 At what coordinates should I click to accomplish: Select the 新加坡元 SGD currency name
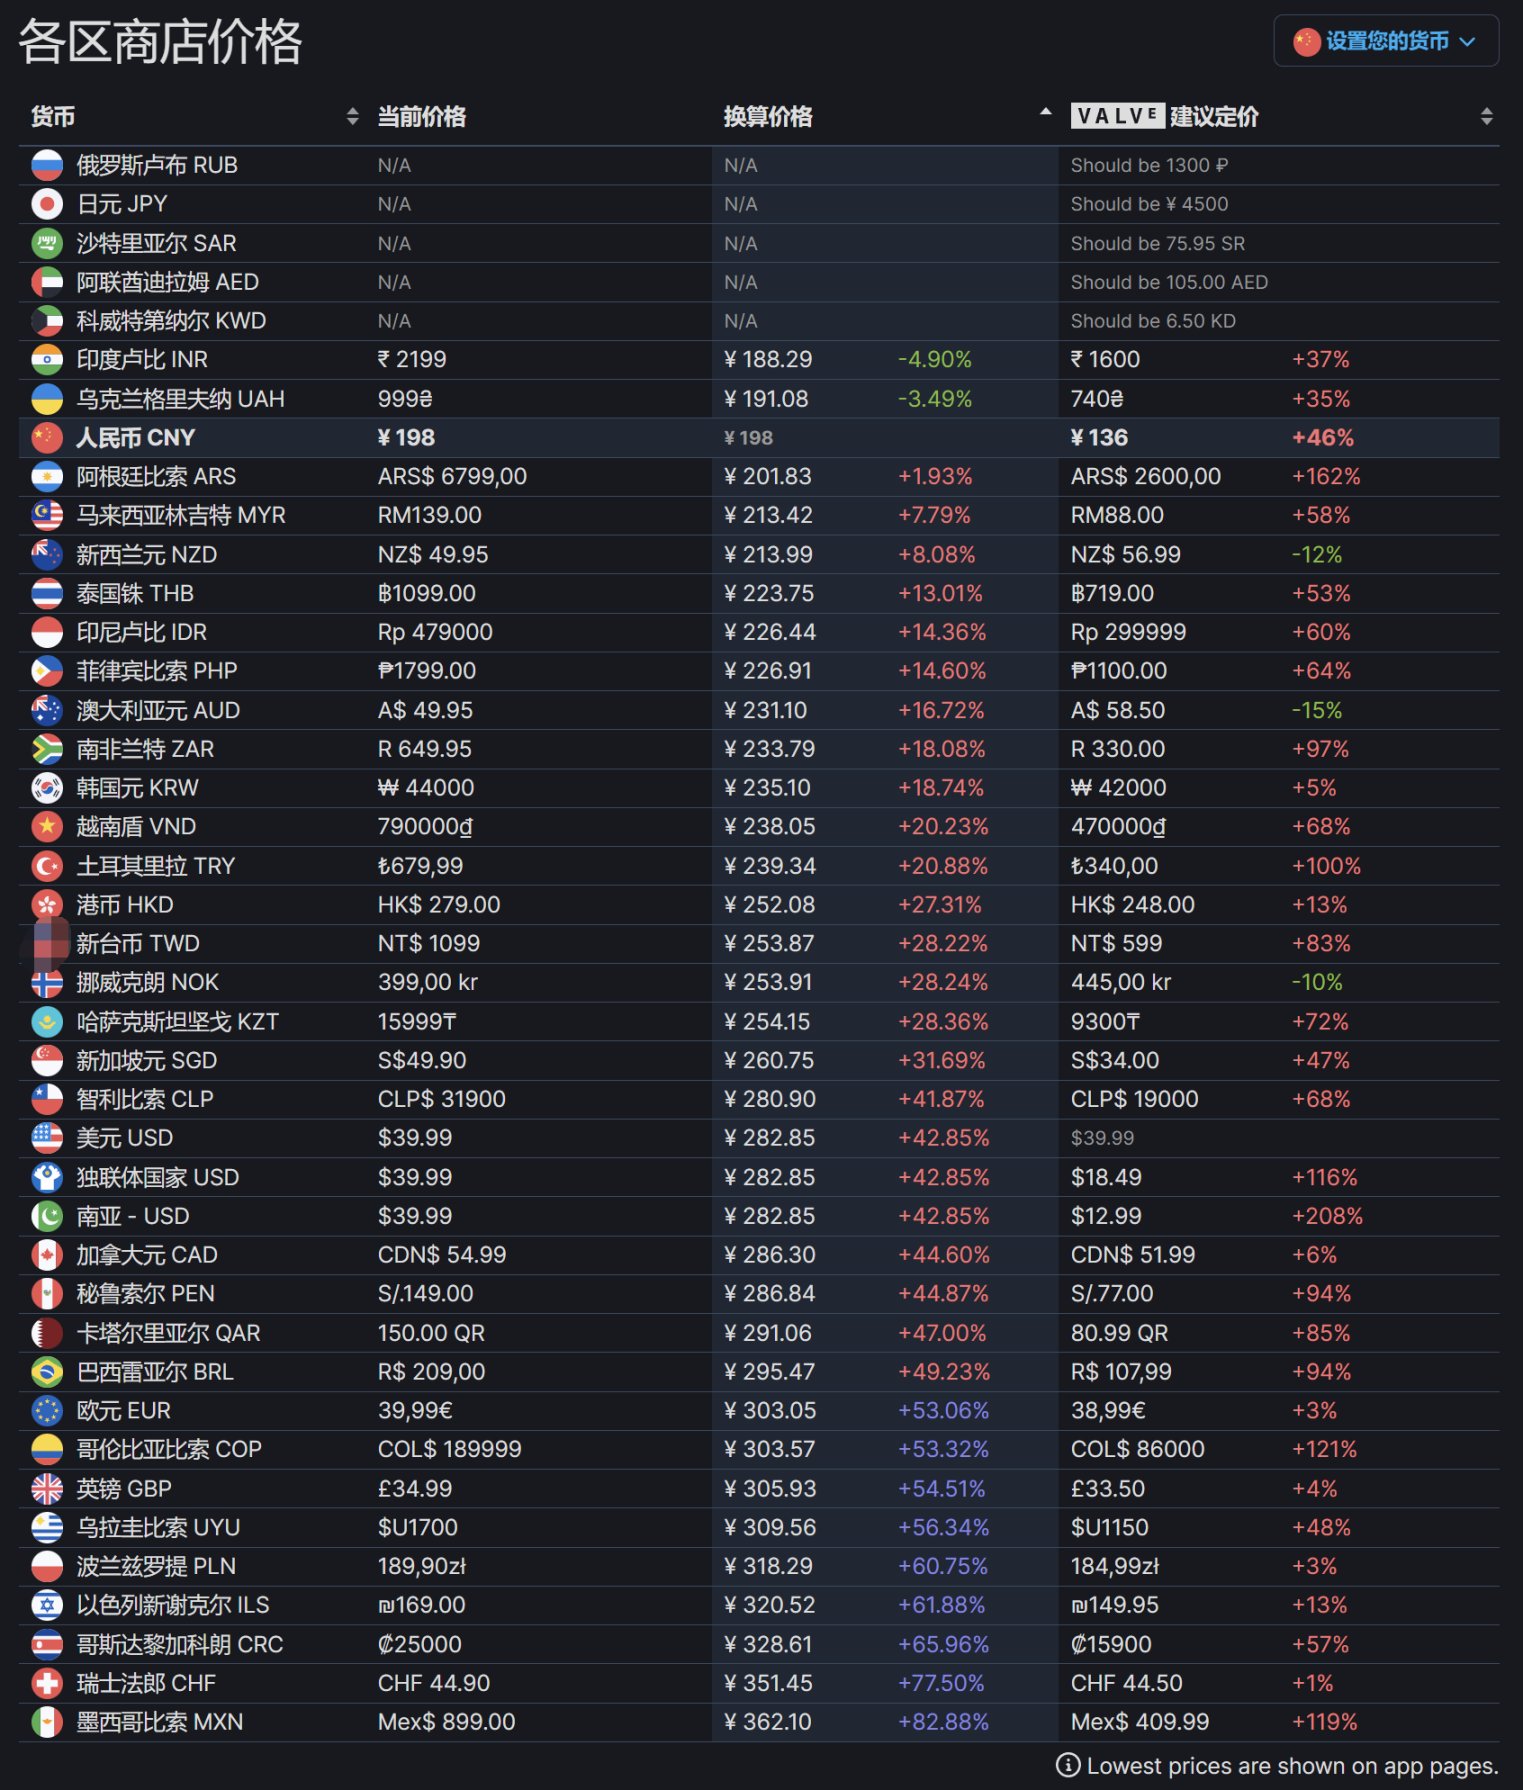tap(147, 1061)
